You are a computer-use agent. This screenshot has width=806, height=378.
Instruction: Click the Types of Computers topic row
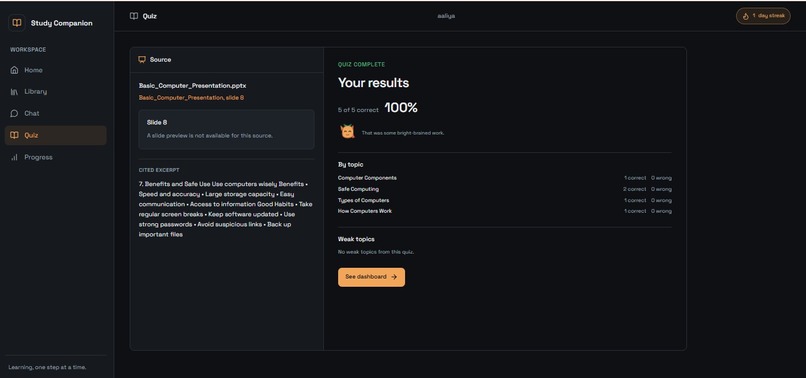click(x=505, y=200)
